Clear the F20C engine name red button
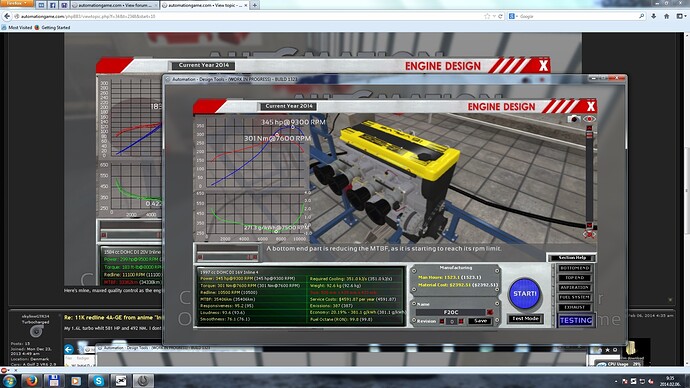Image resolution: width=690 pixels, height=388 pixels. pyautogui.click(x=489, y=312)
